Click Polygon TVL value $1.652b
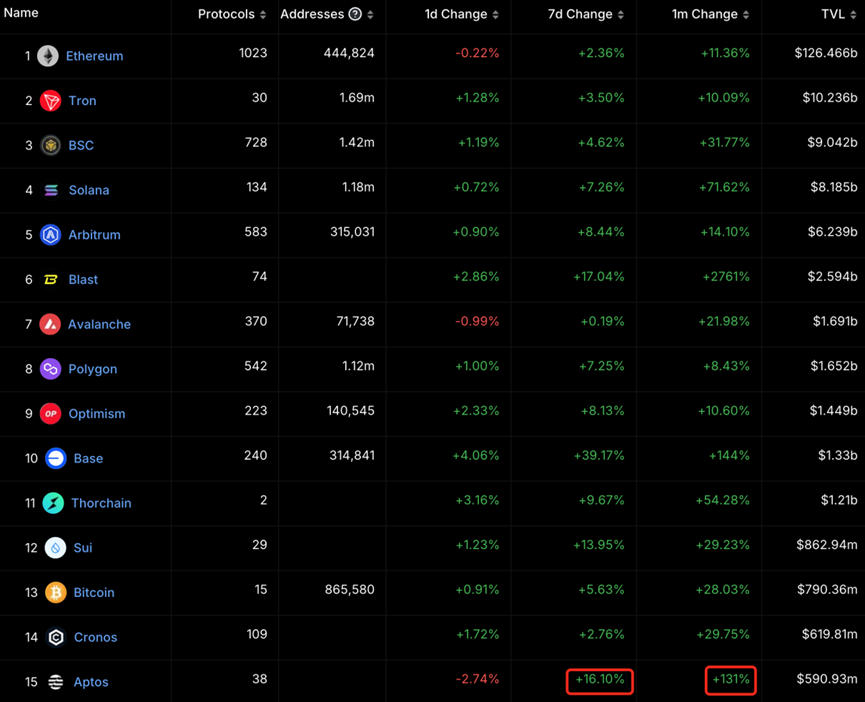The width and height of the screenshot is (865, 702). [x=834, y=366]
